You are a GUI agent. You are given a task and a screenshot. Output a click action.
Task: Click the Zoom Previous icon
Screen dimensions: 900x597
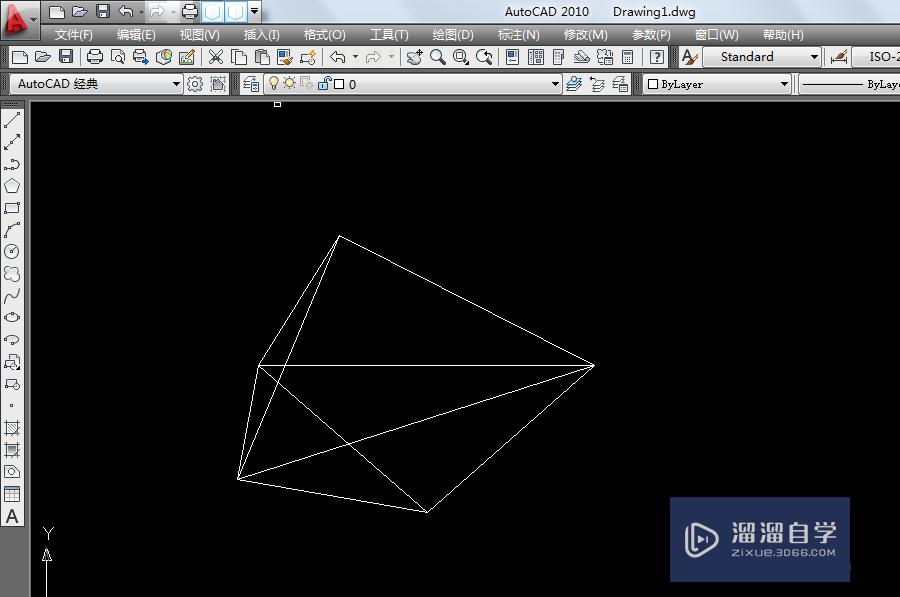[484, 57]
